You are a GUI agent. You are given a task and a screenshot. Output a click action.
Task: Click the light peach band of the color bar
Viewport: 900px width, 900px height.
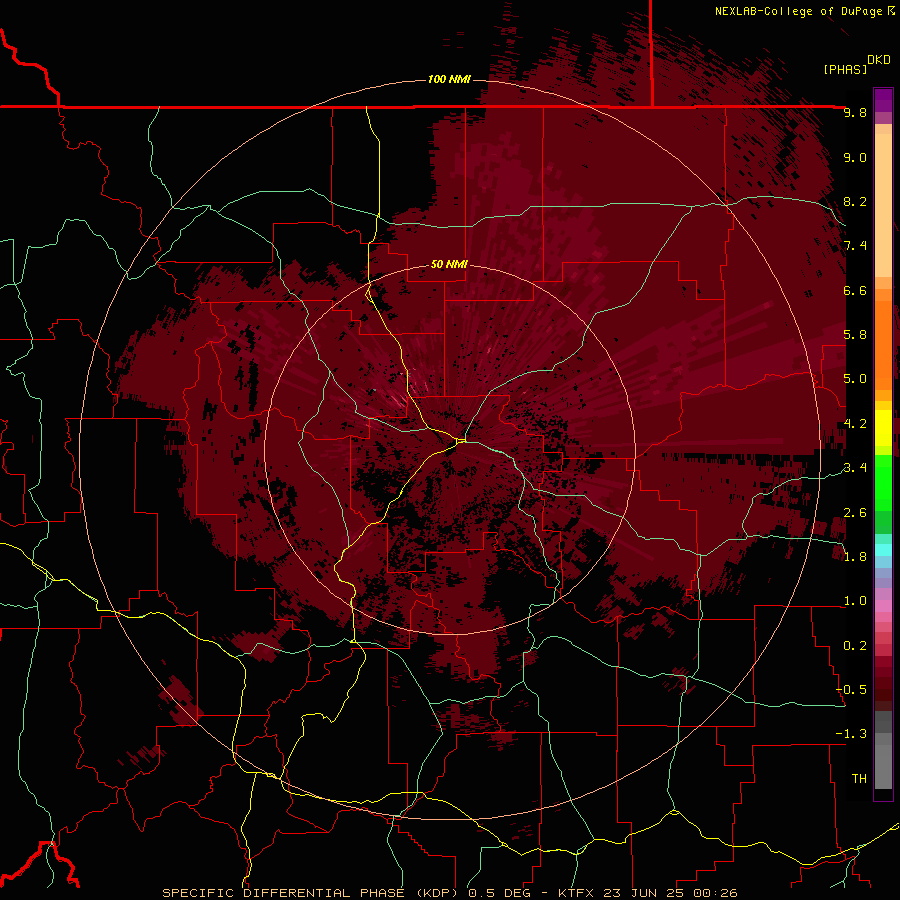pyautogui.click(x=883, y=205)
